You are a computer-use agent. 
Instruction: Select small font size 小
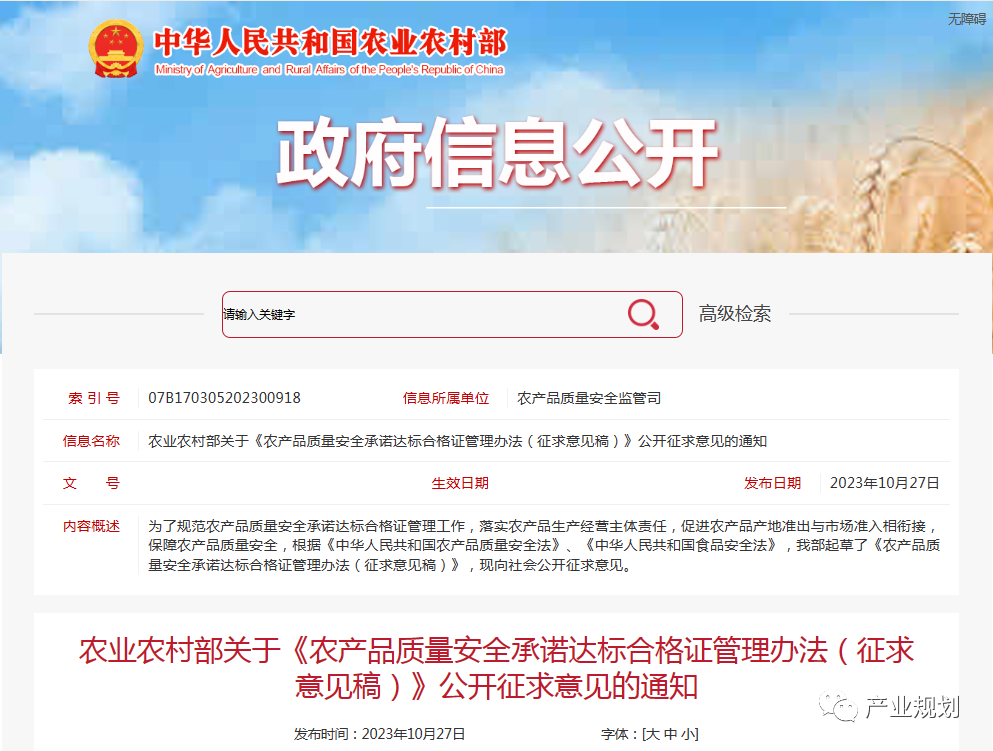click(x=688, y=734)
